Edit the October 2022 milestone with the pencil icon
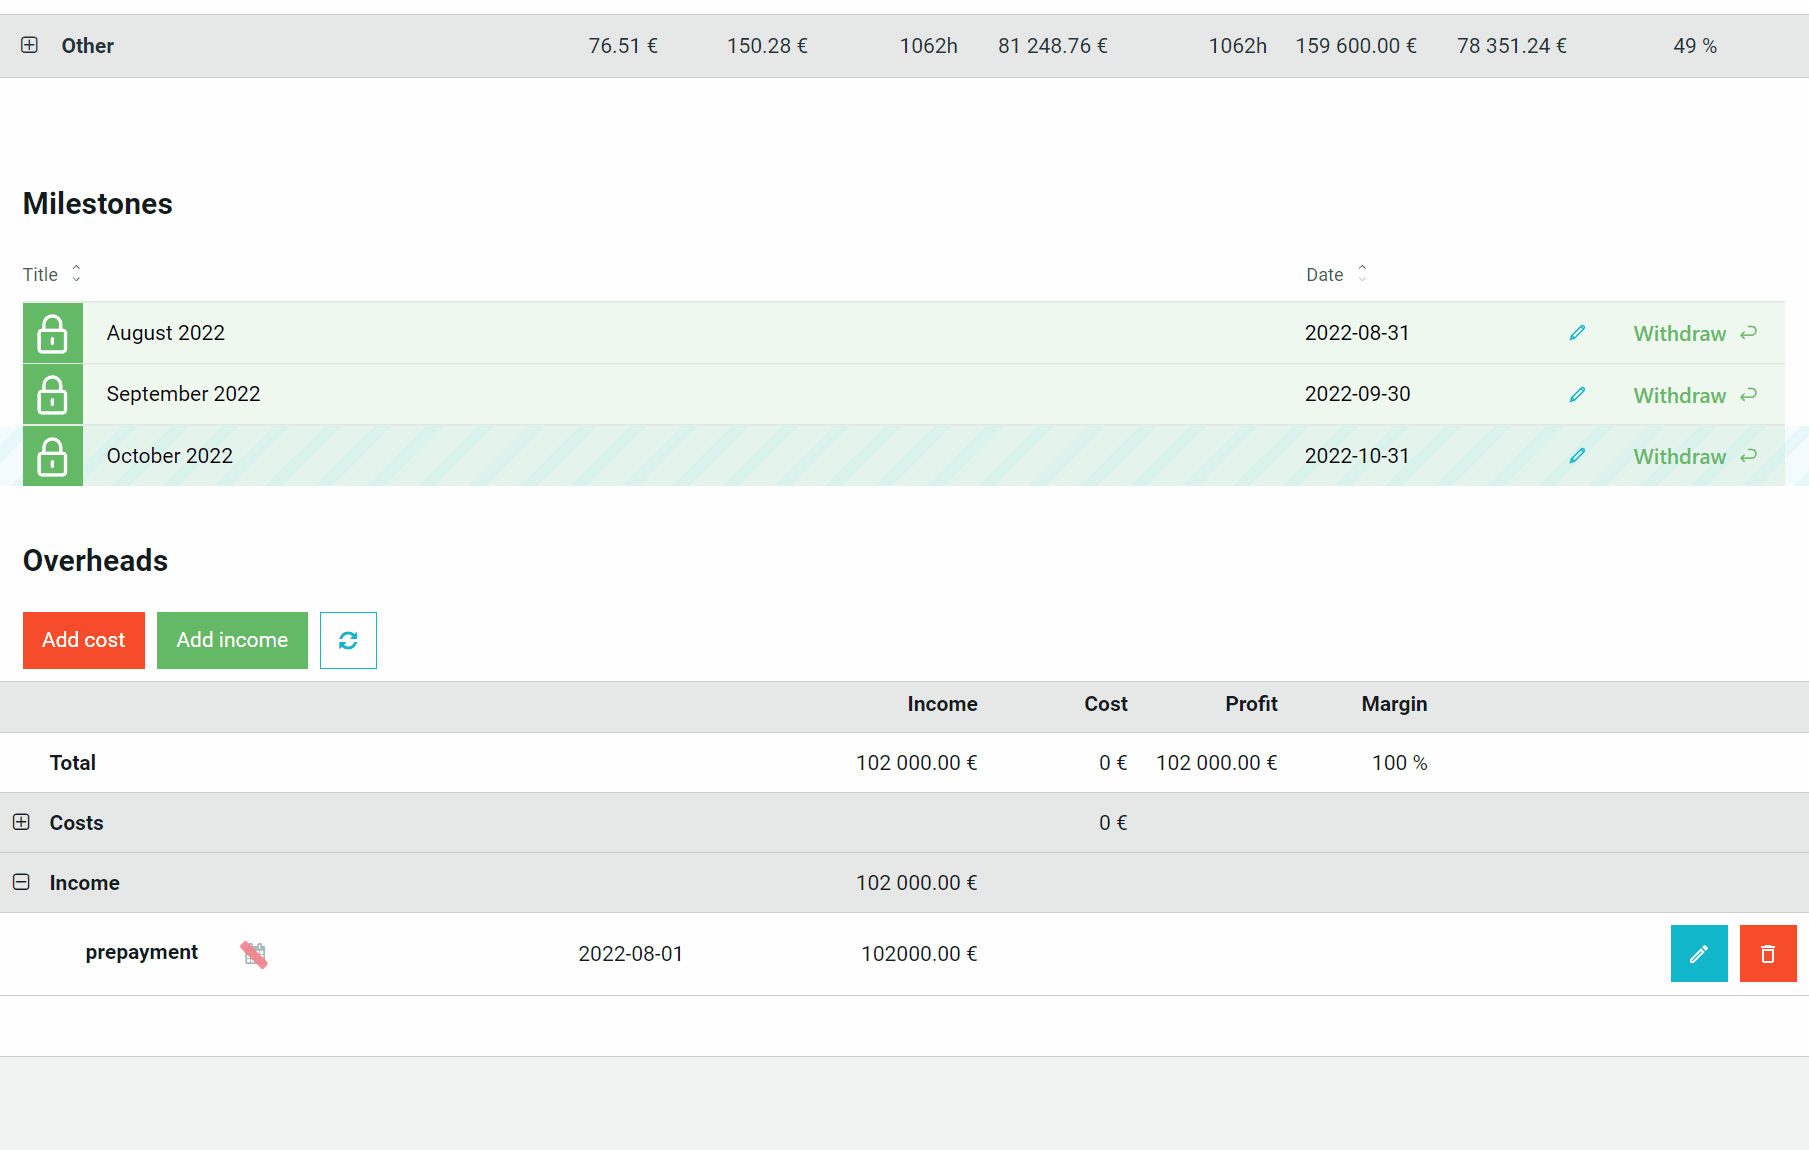 pyautogui.click(x=1577, y=456)
